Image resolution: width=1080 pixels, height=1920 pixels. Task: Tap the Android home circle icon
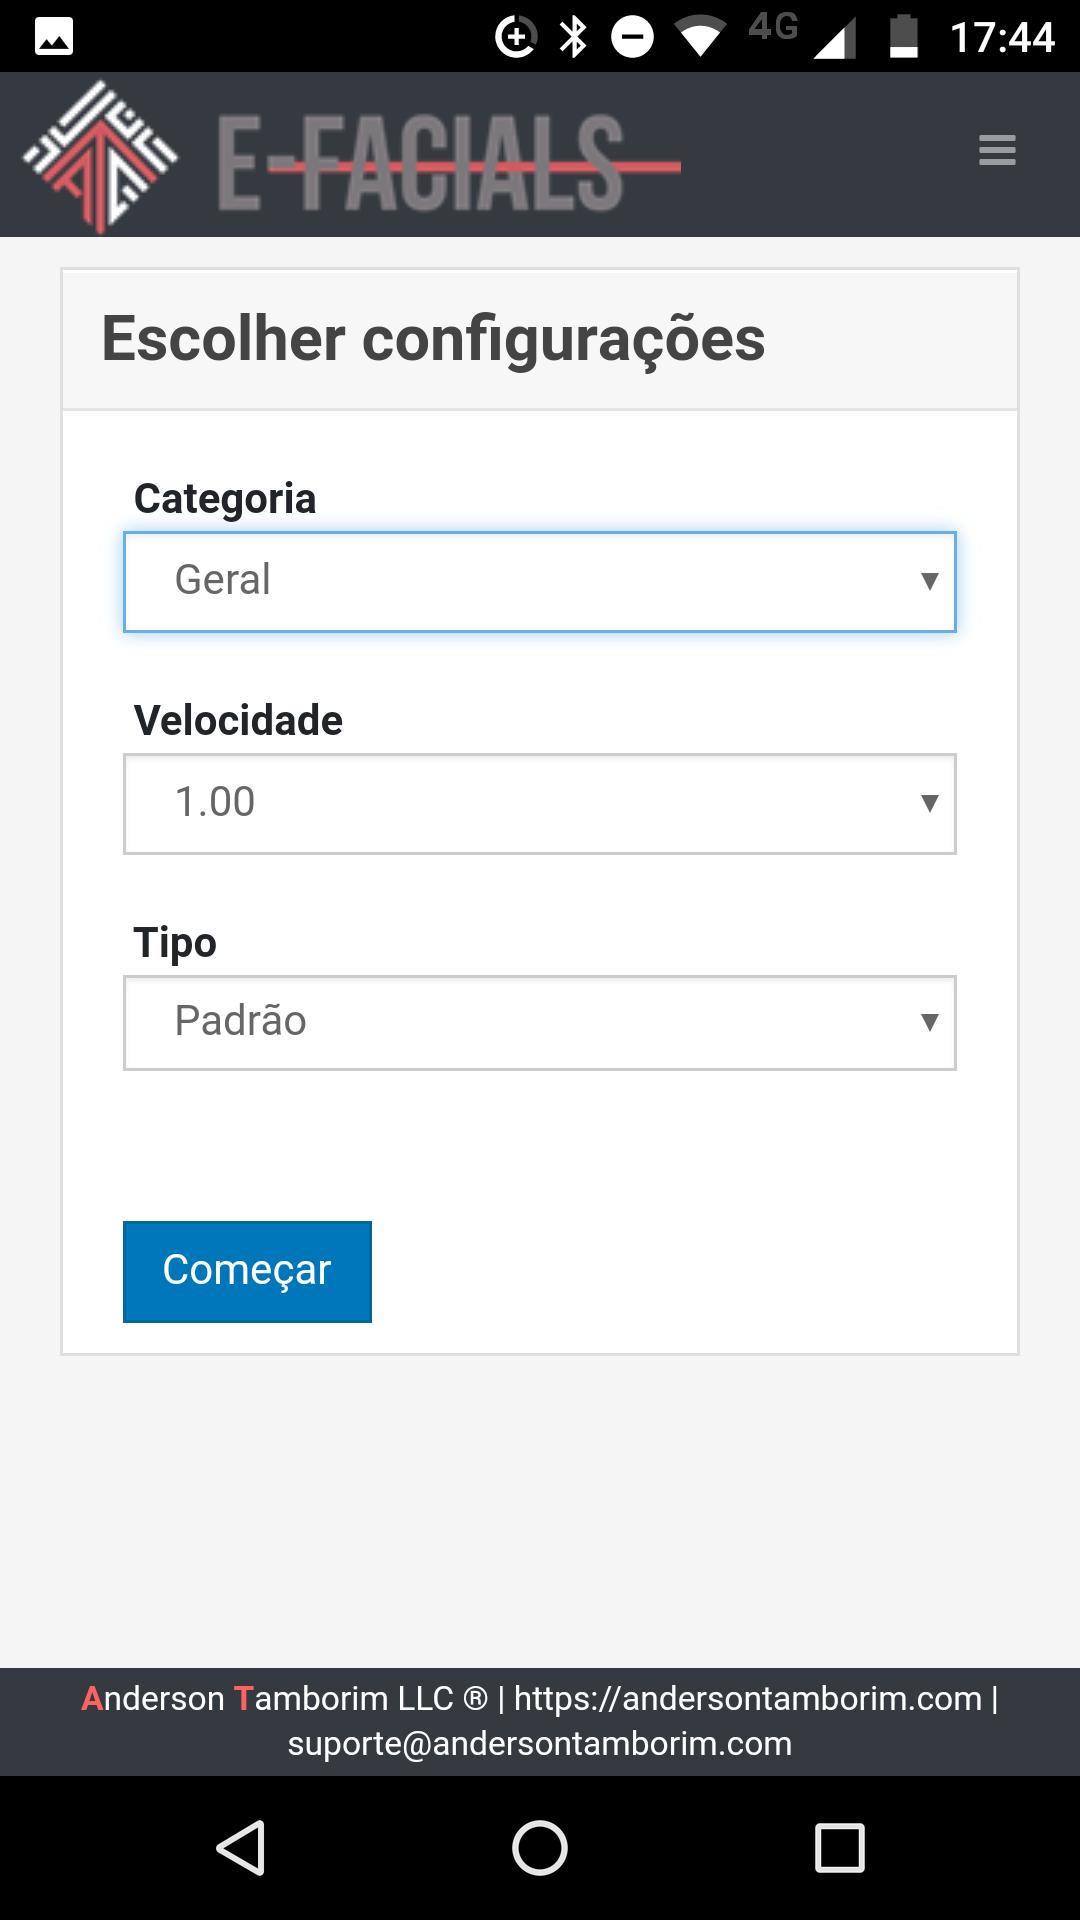[x=540, y=1847]
